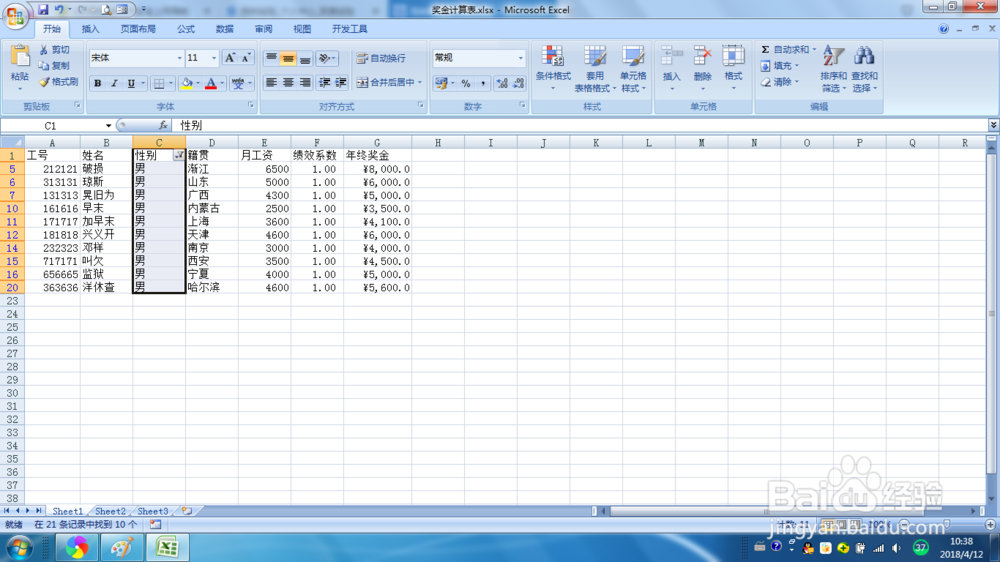
Task: Apply the red font color A
Action: coord(211,83)
